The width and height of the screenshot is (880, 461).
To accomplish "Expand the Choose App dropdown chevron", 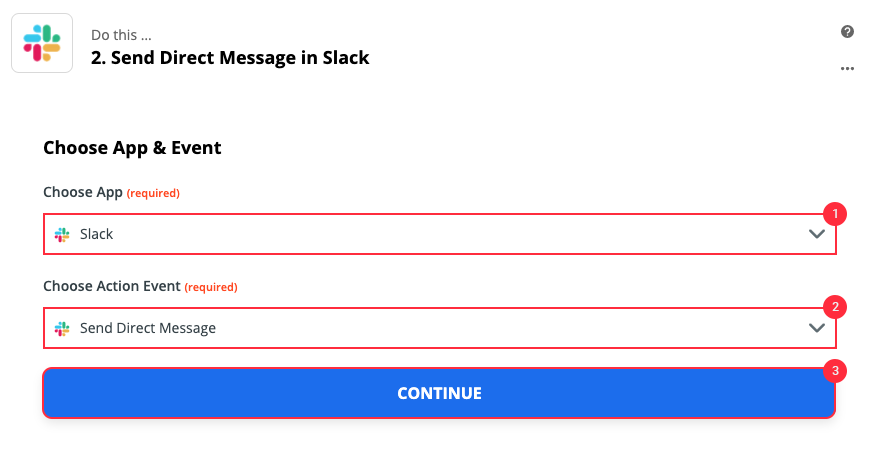I will [x=817, y=234].
